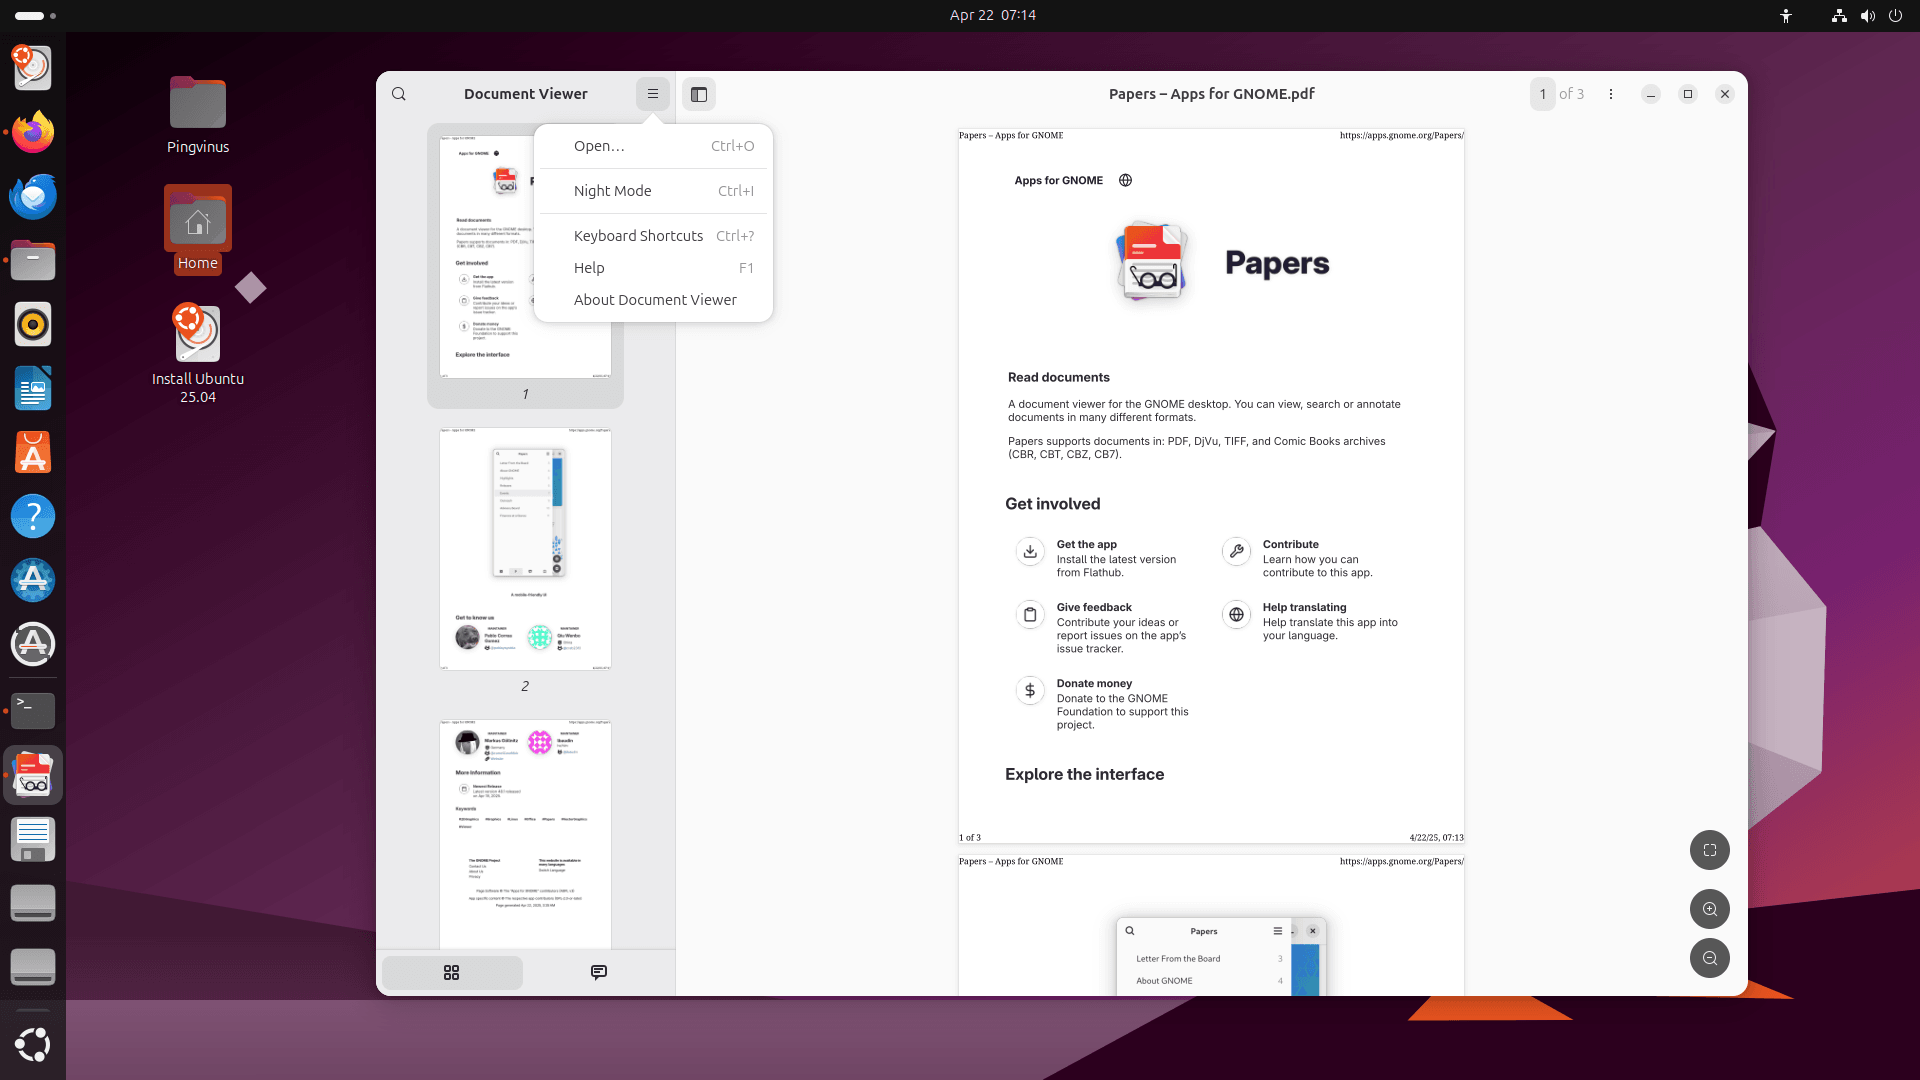The image size is (1920, 1080).
Task: Click the Donate money link text
Action: tap(1094, 684)
